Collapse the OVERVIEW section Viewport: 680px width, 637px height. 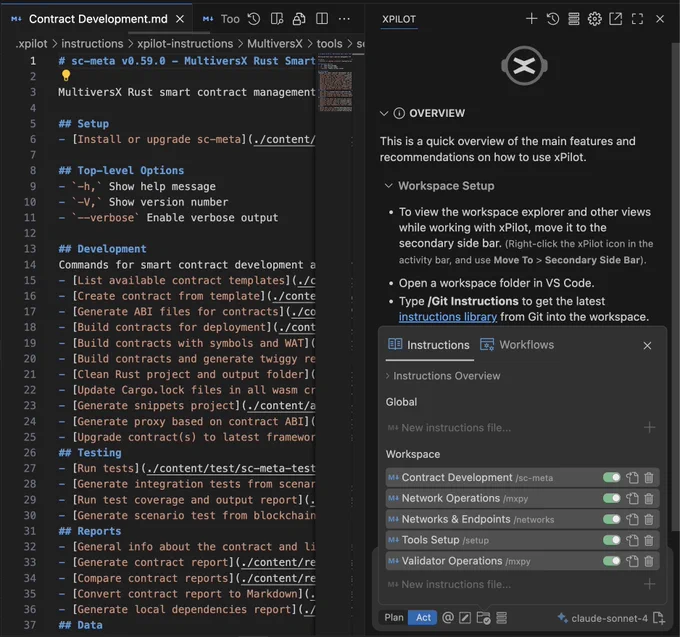(x=384, y=113)
